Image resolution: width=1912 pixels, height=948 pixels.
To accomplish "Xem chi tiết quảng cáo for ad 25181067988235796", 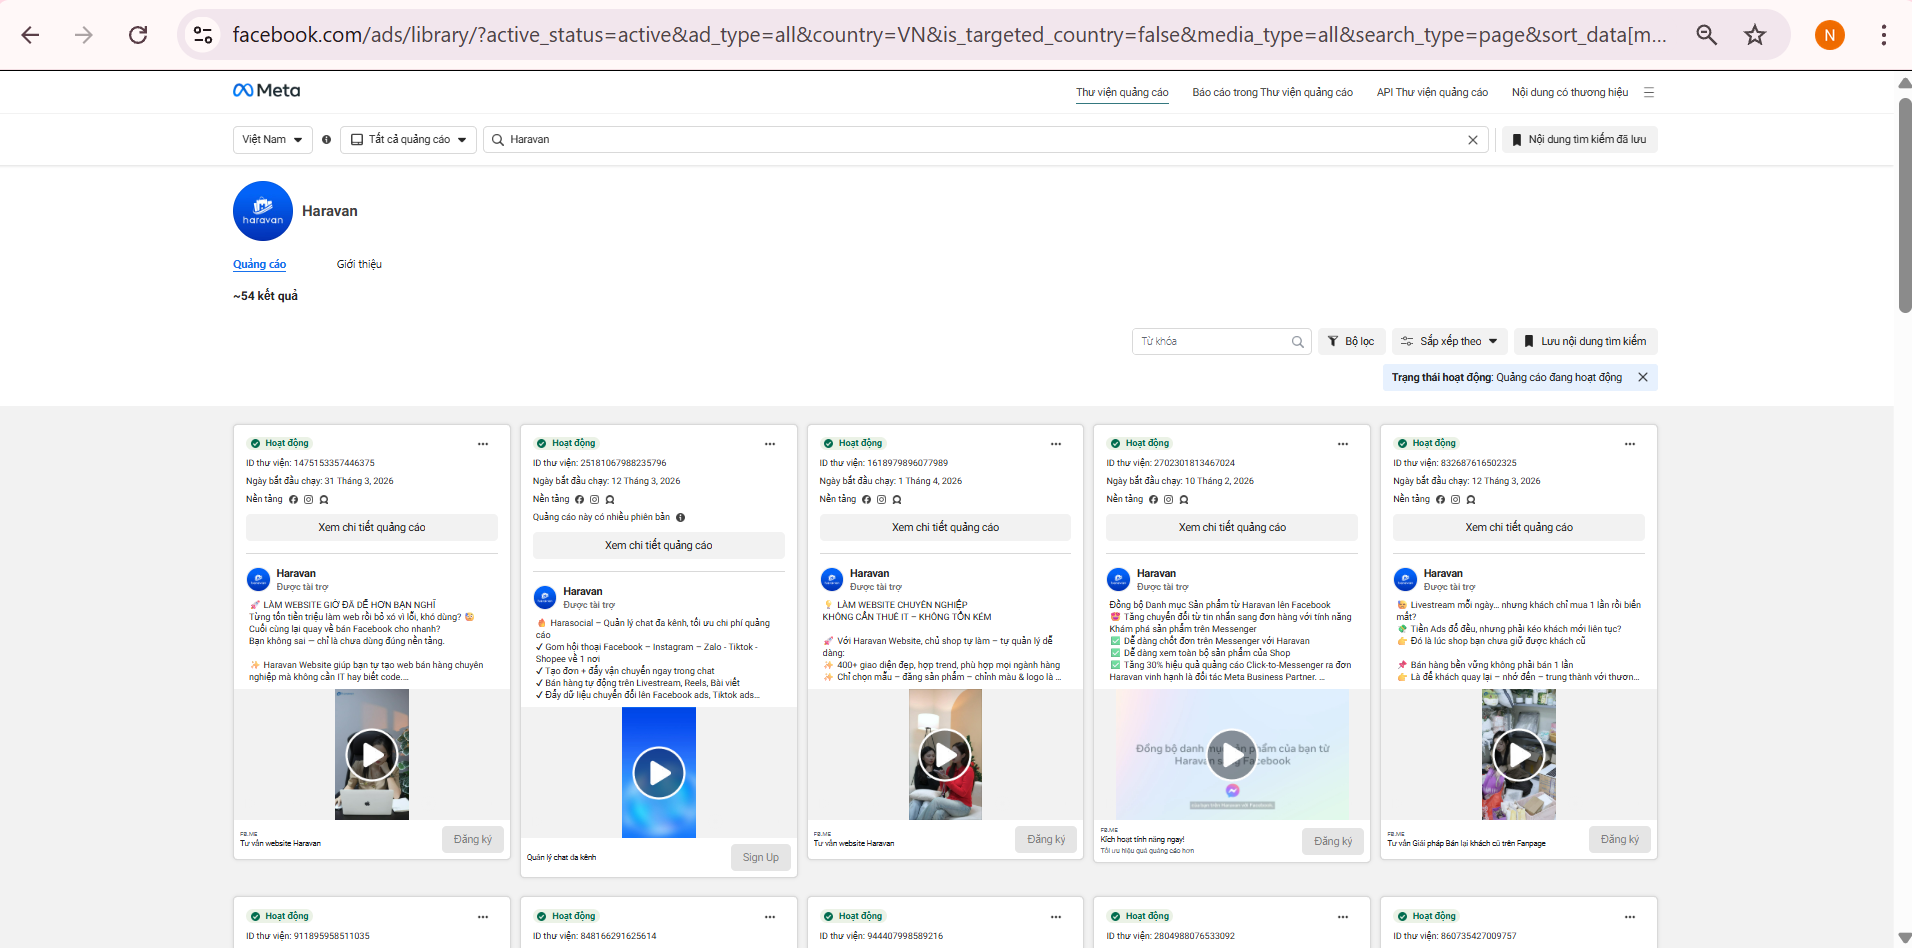I will pos(659,546).
